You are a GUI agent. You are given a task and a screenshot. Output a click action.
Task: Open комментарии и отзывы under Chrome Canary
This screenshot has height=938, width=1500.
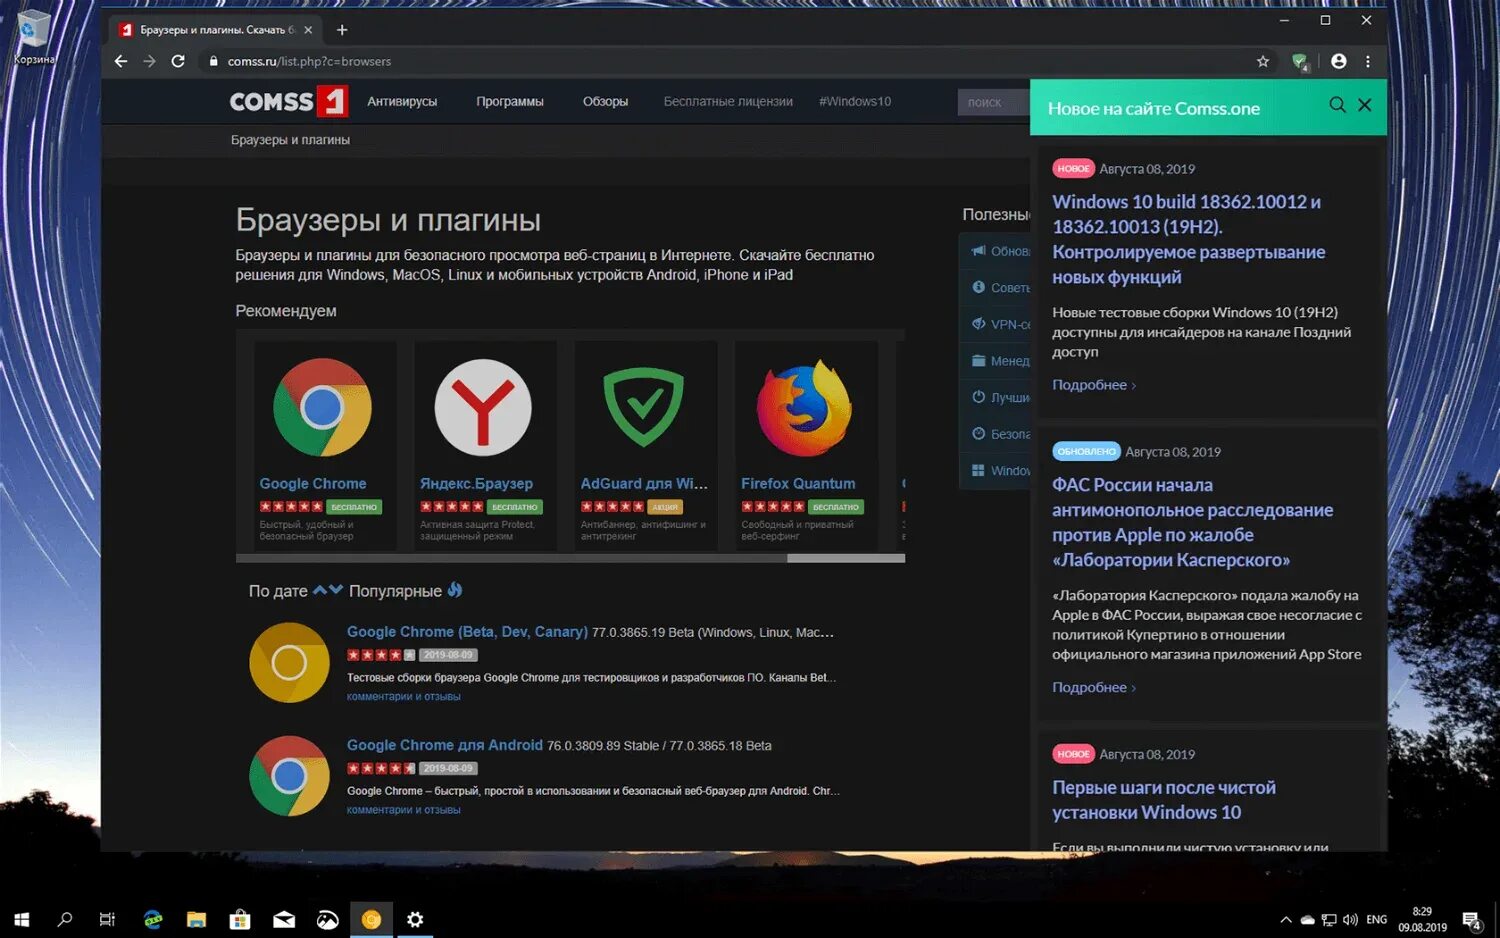[x=403, y=697]
